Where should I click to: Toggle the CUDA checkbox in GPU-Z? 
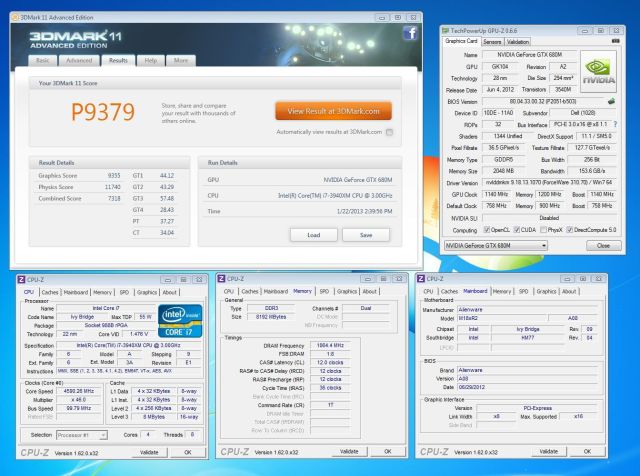[517, 230]
